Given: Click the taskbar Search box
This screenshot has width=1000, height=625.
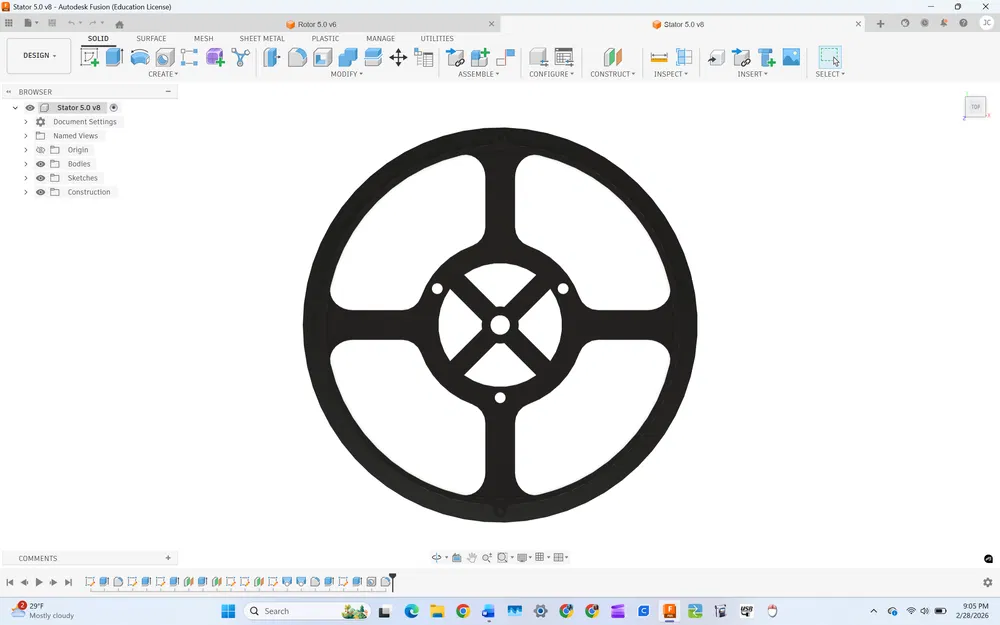Looking at the screenshot, I should pos(306,611).
